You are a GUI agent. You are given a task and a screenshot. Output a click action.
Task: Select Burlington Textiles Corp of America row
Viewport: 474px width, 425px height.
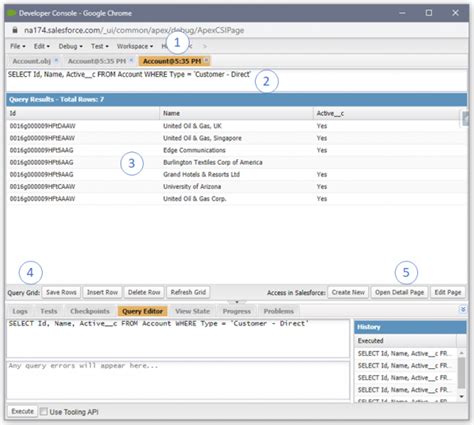pyautogui.click(x=236, y=162)
